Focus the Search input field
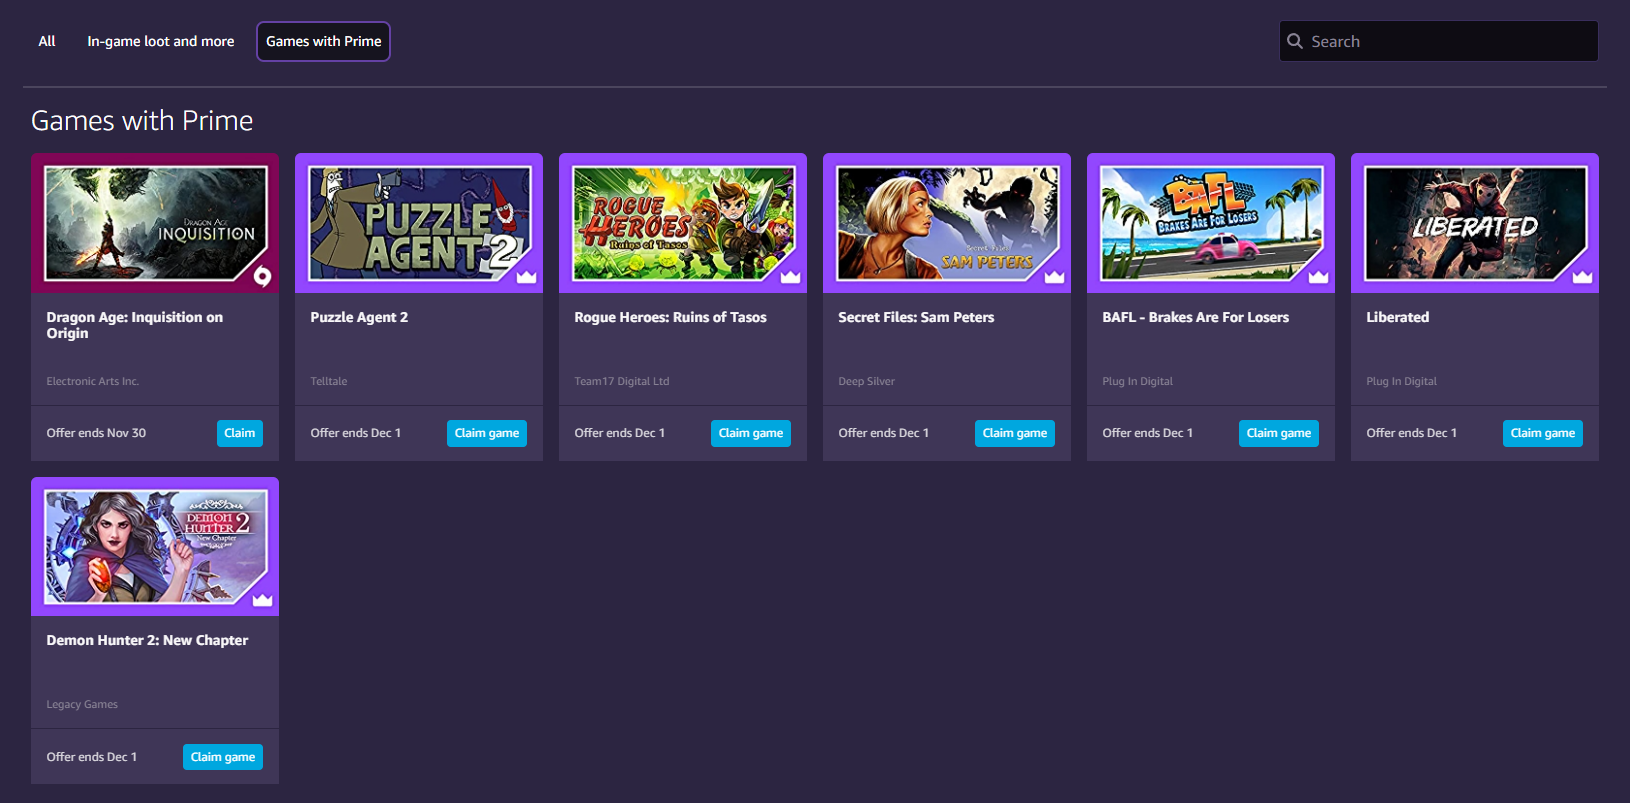Image resolution: width=1630 pixels, height=803 pixels. coord(1438,41)
